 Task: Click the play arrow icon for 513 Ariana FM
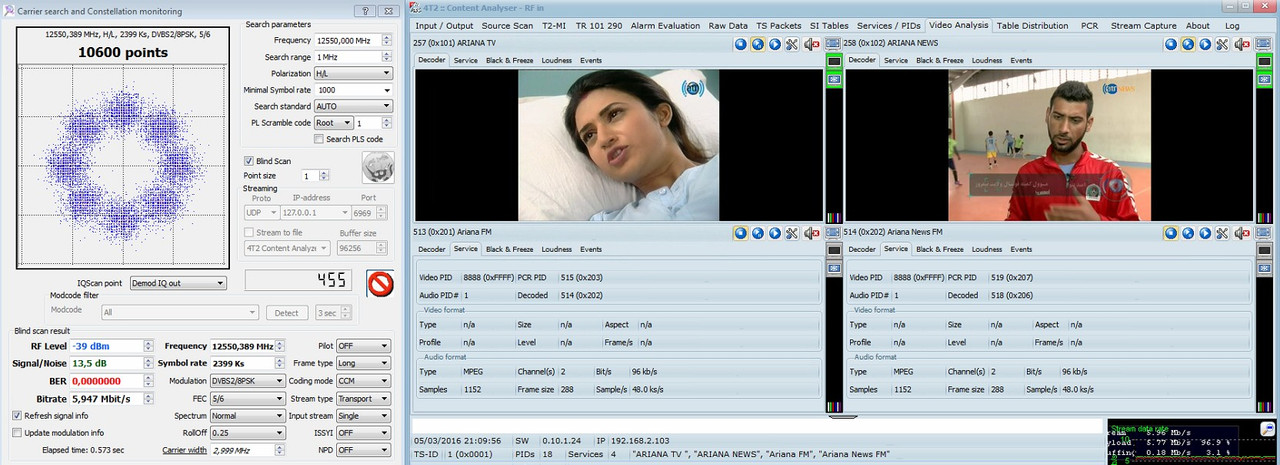click(774, 233)
